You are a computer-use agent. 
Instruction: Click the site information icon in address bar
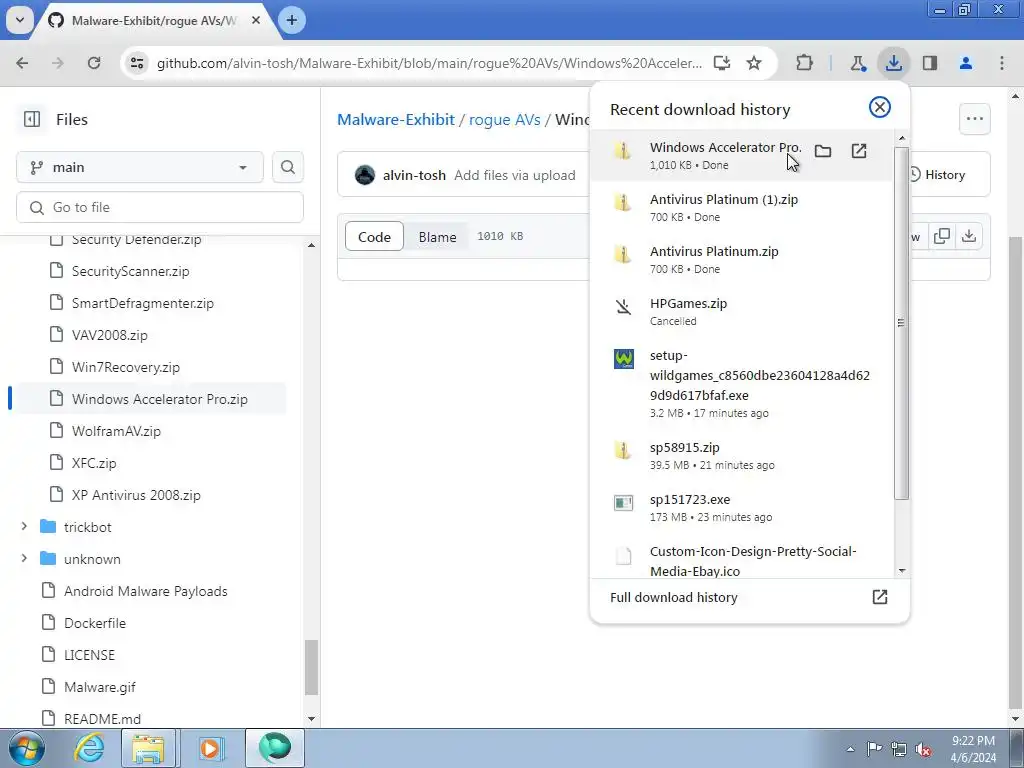pyautogui.click(x=137, y=63)
